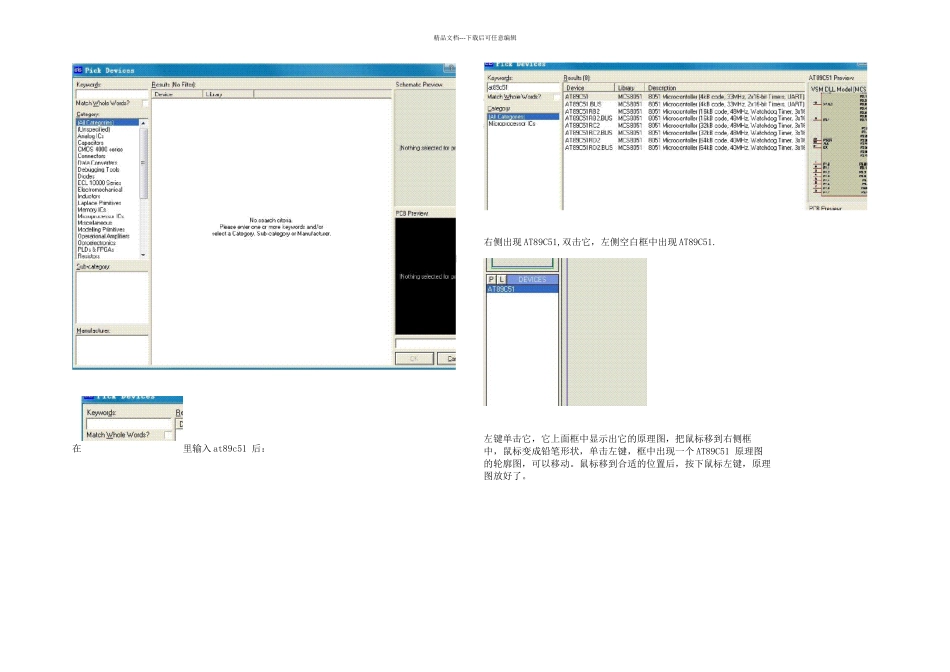Select ECL 10000 Series category
This screenshot has height=672, width=950.
(107, 182)
